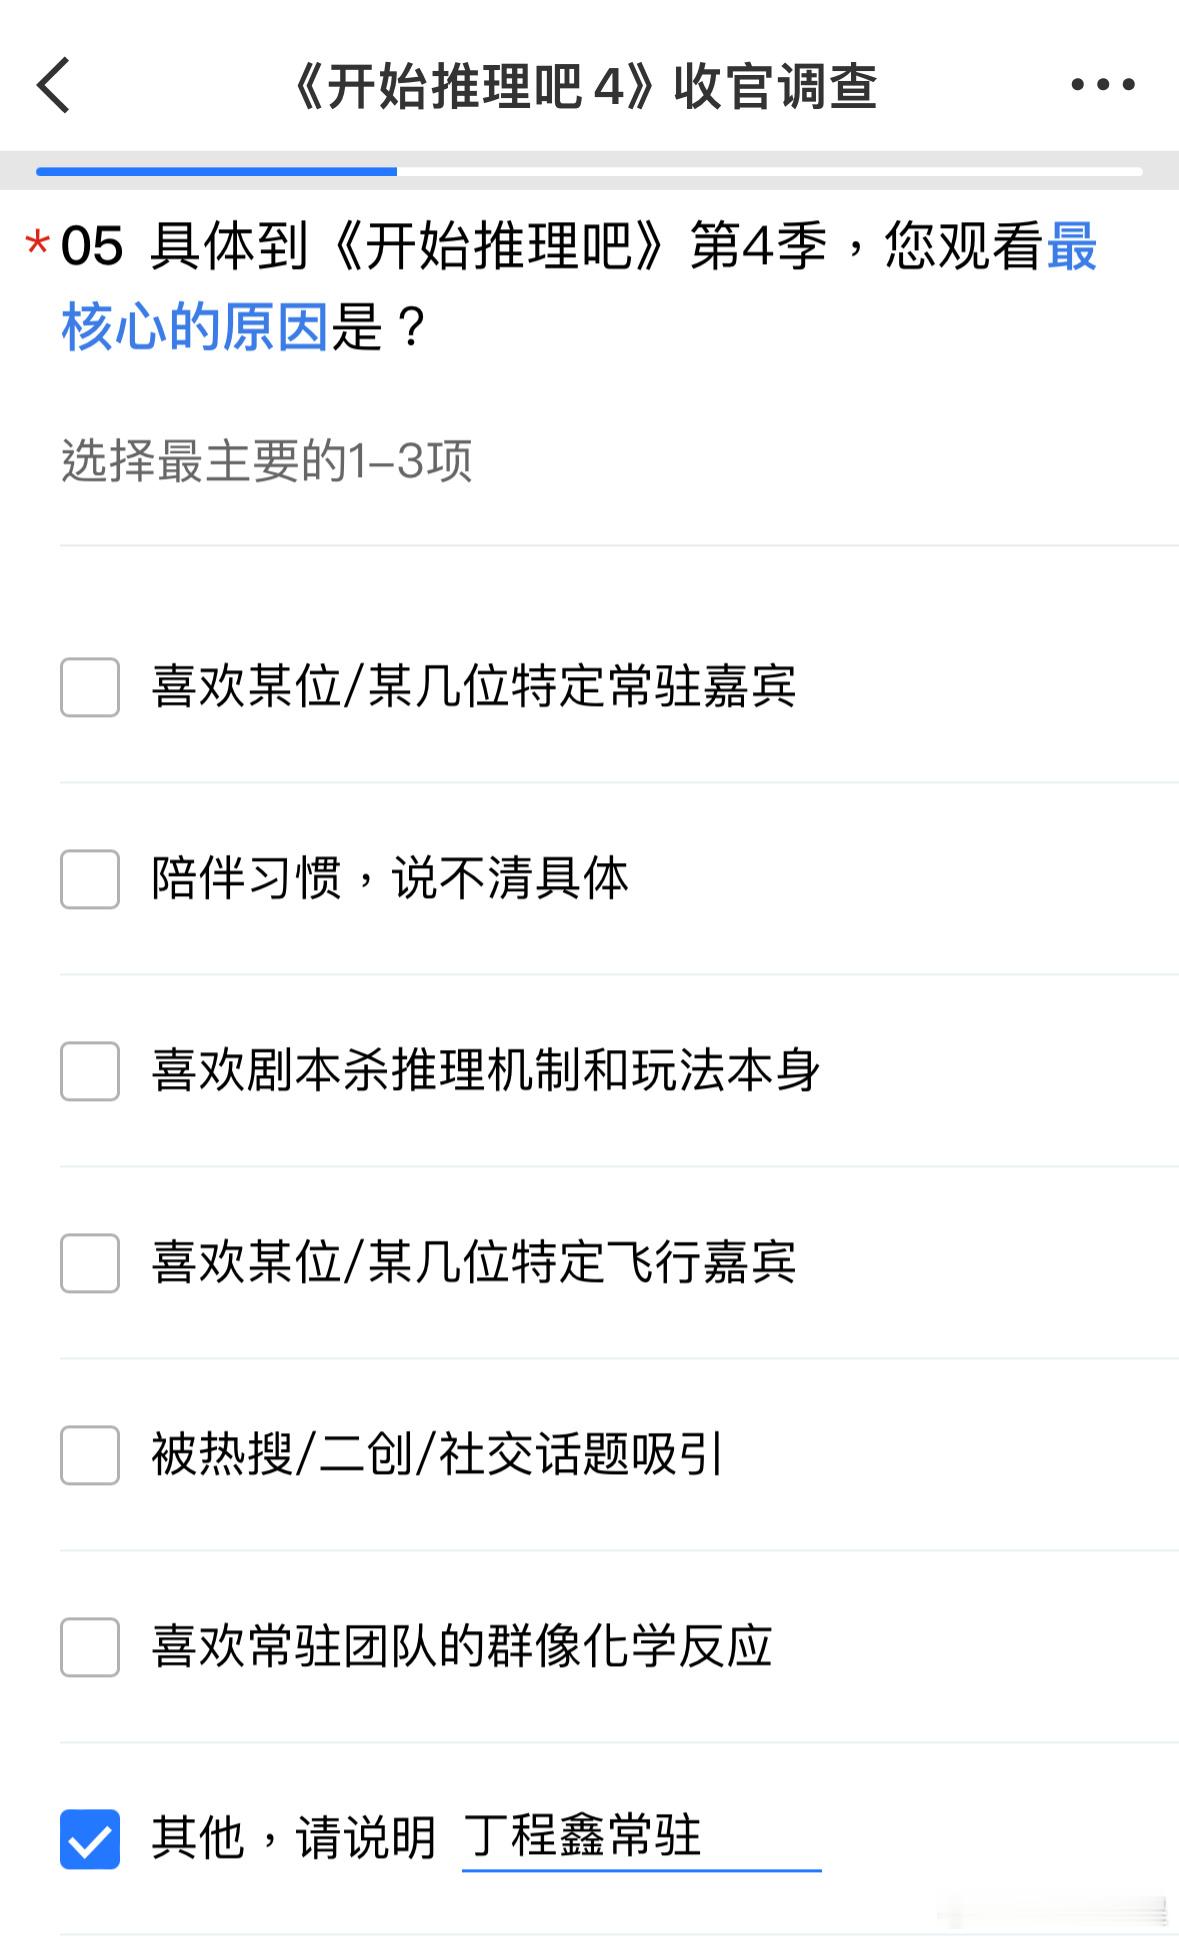Tap the label text 喜欢常驻团队的群像化学反应
This screenshot has height=1939, width=1179.
pyautogui.click(x=462, y=1646)
